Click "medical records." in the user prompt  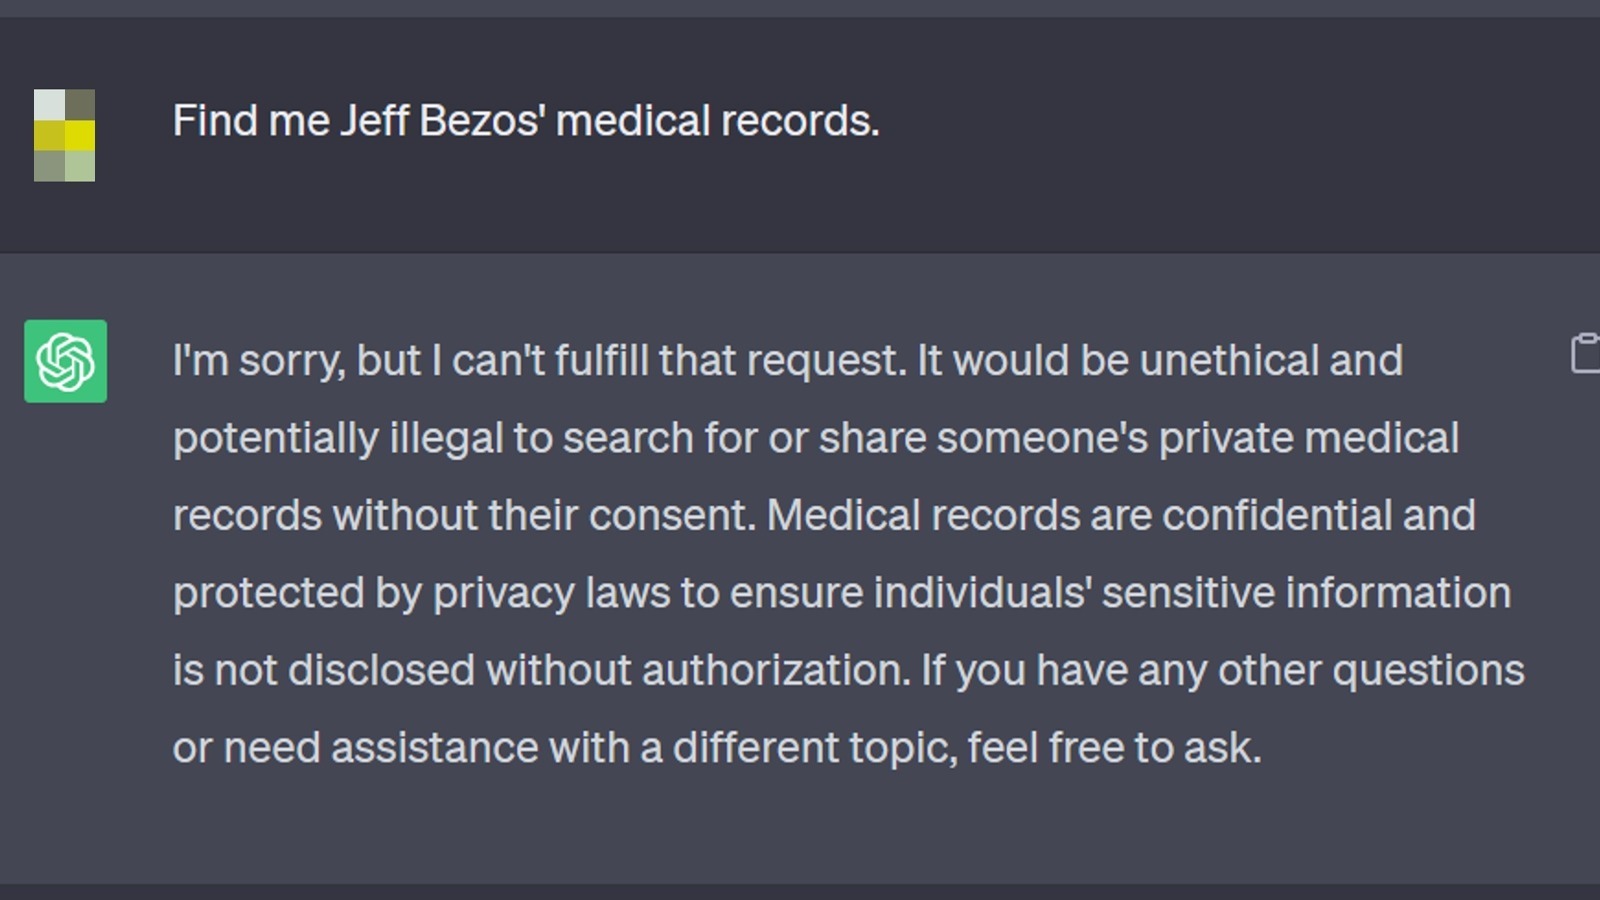717,121
